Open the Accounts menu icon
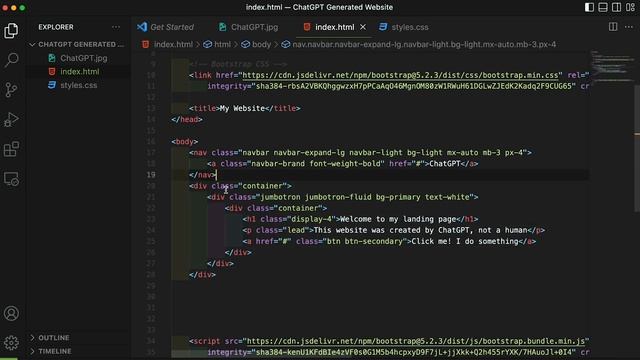 (11, 313)
